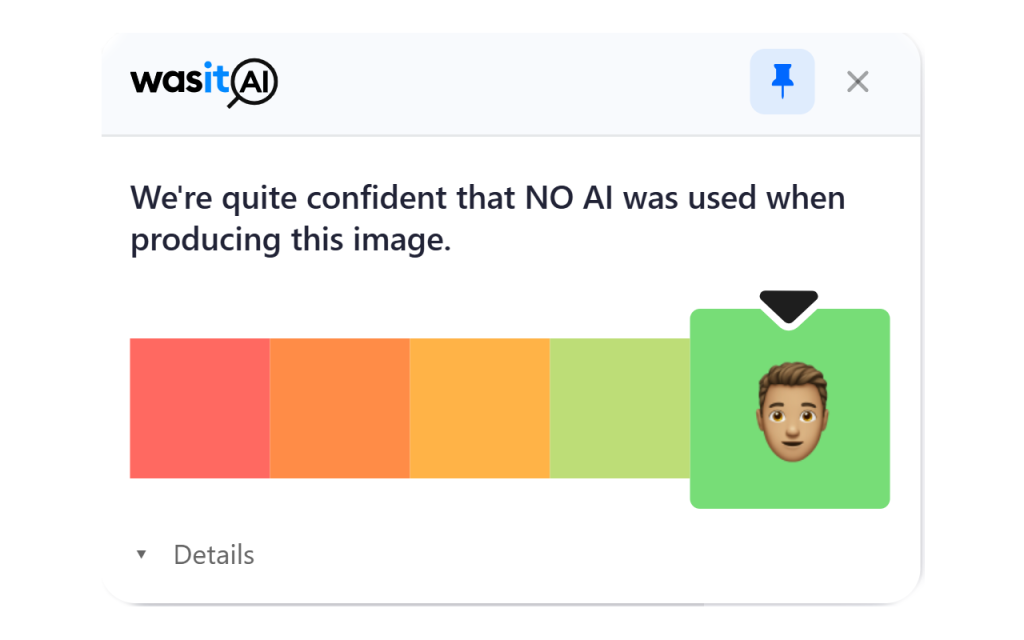1024x640 pixels.
Task: Select the red segment of the scale
Action: pyautogui.click(x=200, y=408)
